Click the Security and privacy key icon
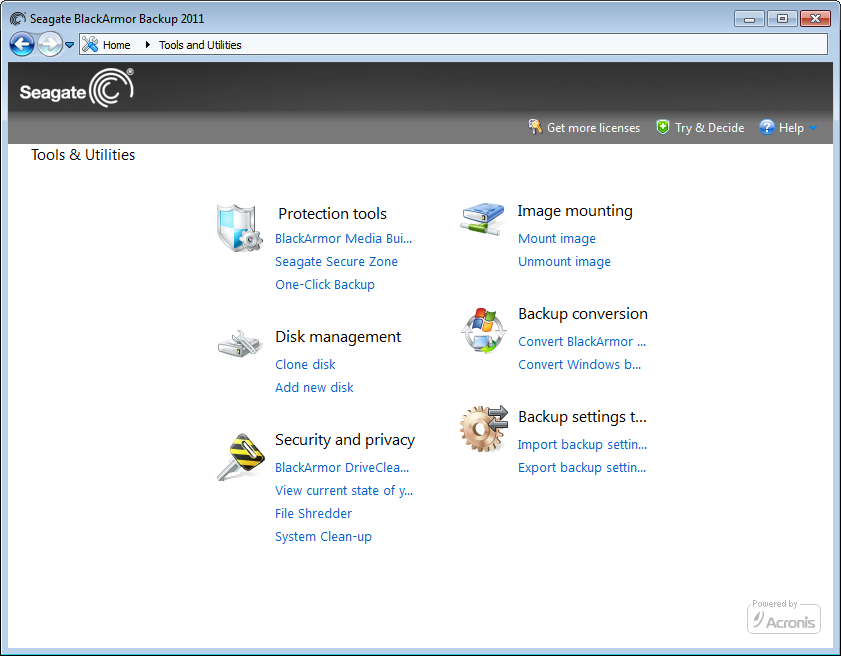Image resolution: width=841 pixels, height=656 pixels. [x=240, y=457]
